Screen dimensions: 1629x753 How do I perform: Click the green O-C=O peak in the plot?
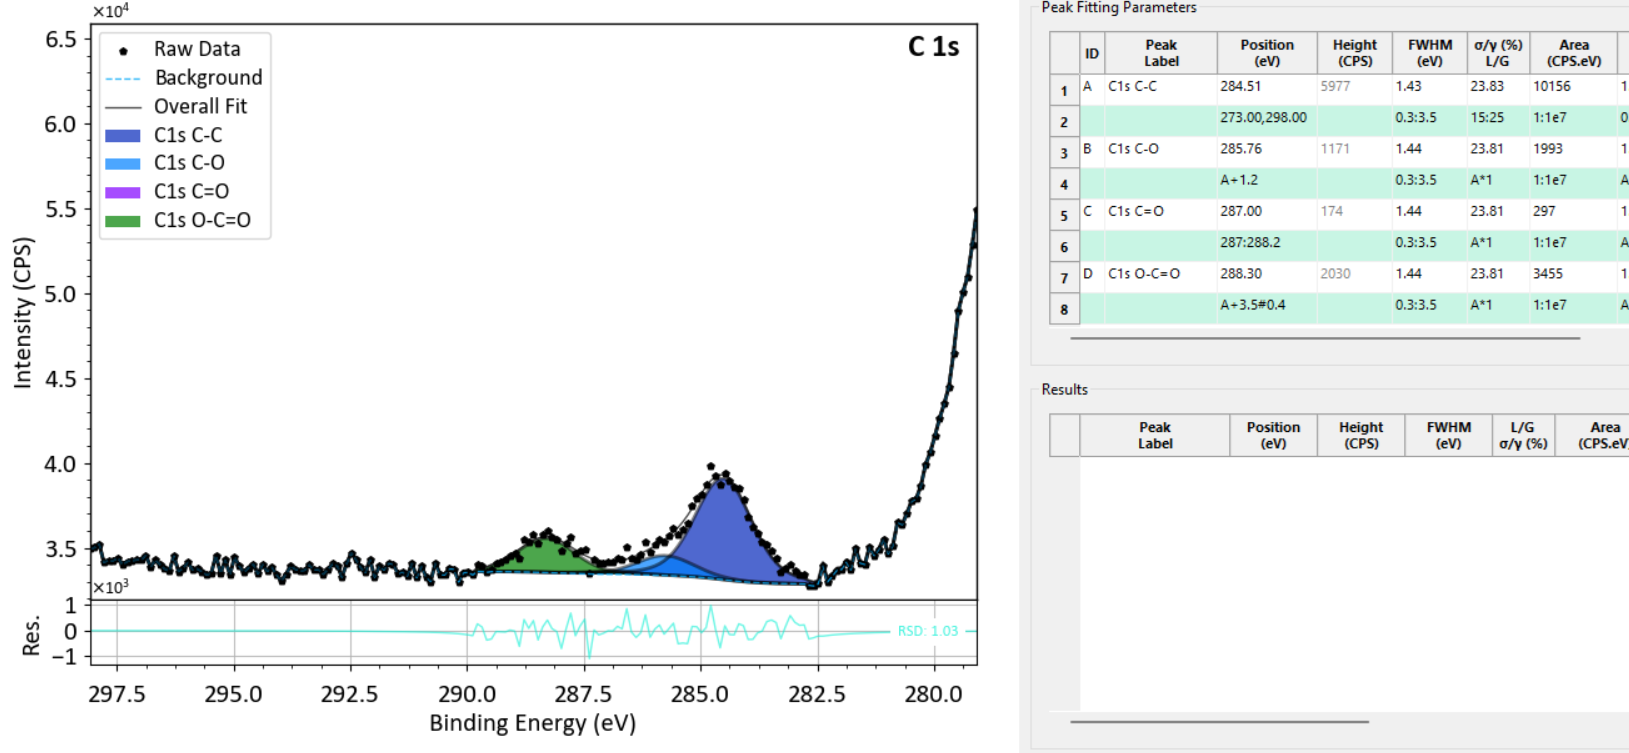(543, 558)
